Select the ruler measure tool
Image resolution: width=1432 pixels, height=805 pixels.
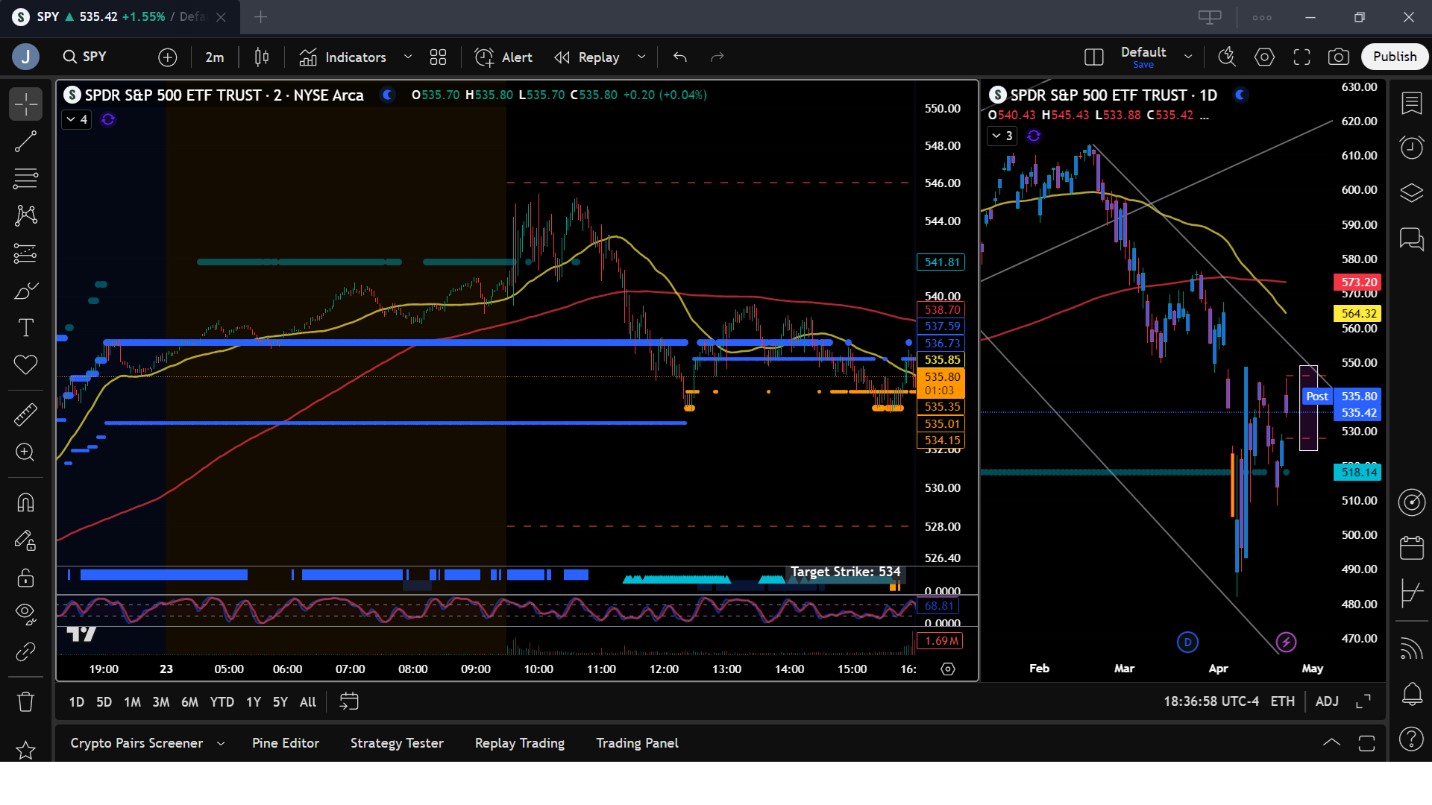(x=26, y=414)
